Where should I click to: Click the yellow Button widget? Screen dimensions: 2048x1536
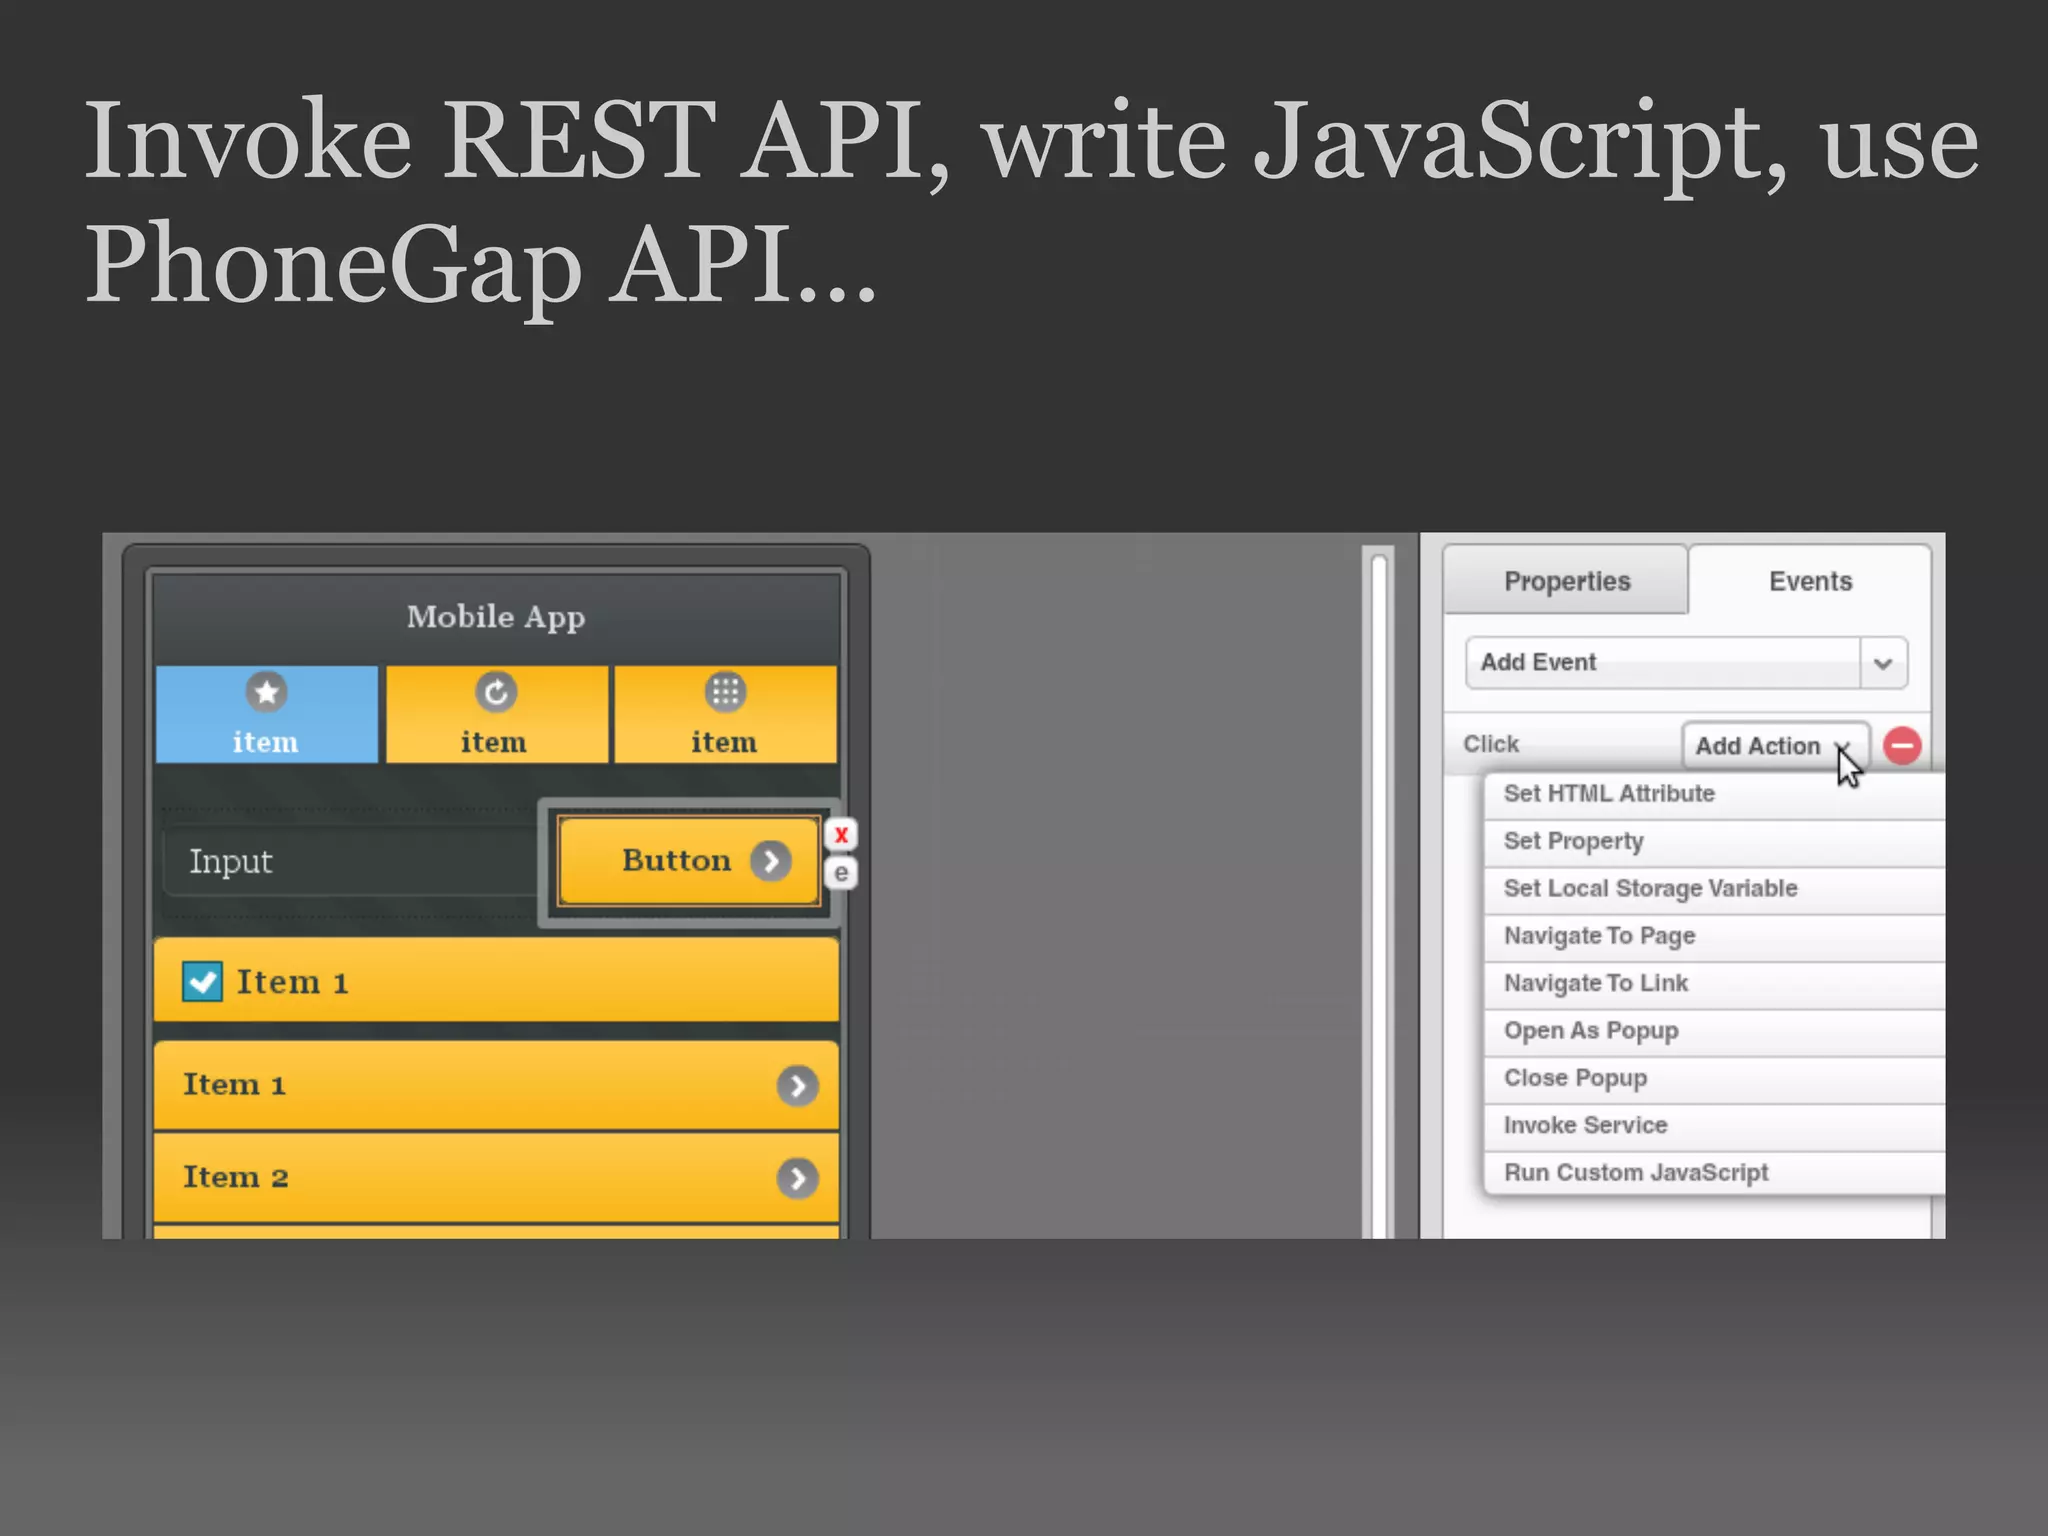click(690, 861)
